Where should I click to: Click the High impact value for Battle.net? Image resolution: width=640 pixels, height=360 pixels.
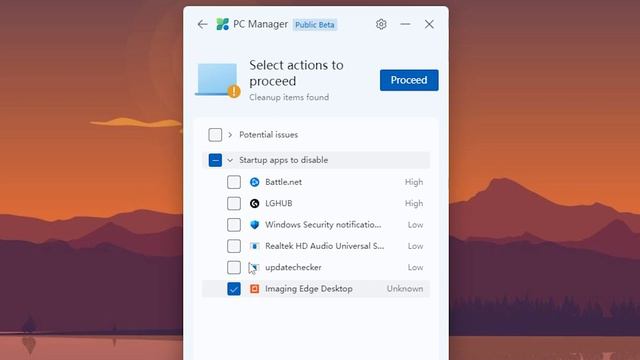pyautogui.click(x=414, y=182)
